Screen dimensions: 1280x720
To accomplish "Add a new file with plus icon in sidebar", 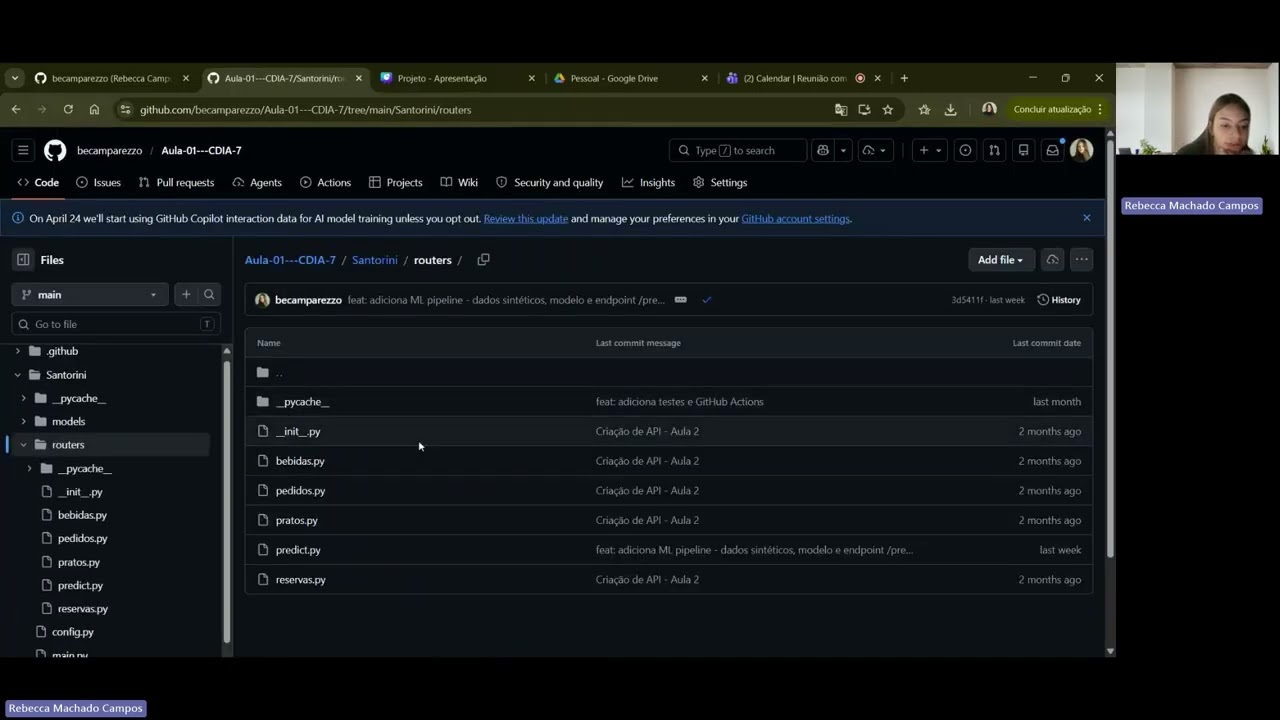I will tap(186, 294).
